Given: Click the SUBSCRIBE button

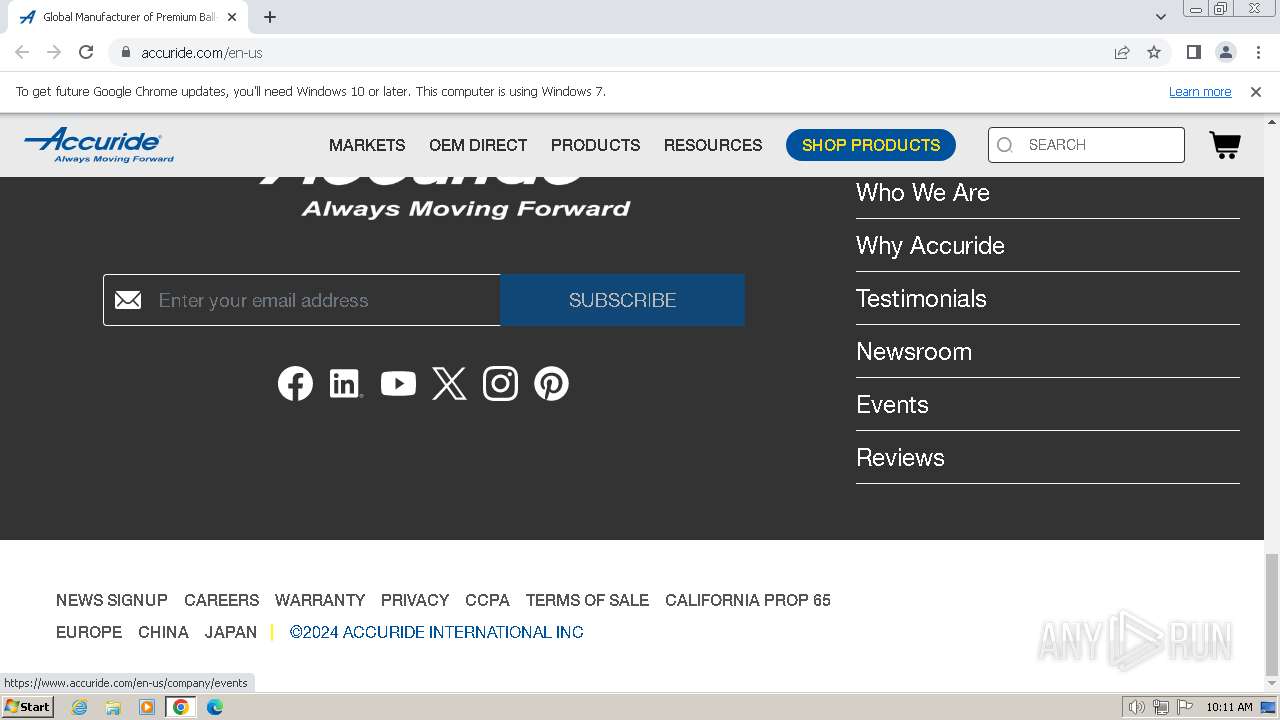Looking at the screenshot, I should click(622, 300).
